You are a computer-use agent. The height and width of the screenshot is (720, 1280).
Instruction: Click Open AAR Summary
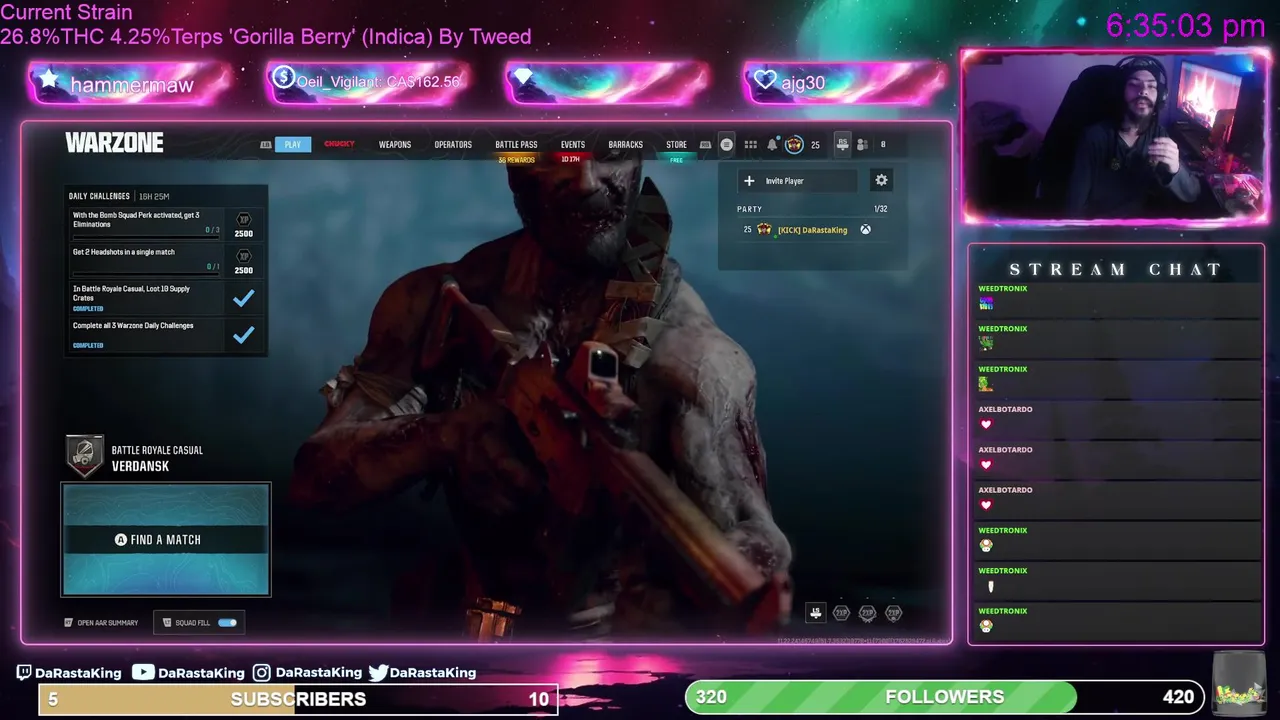click(101, 623)
